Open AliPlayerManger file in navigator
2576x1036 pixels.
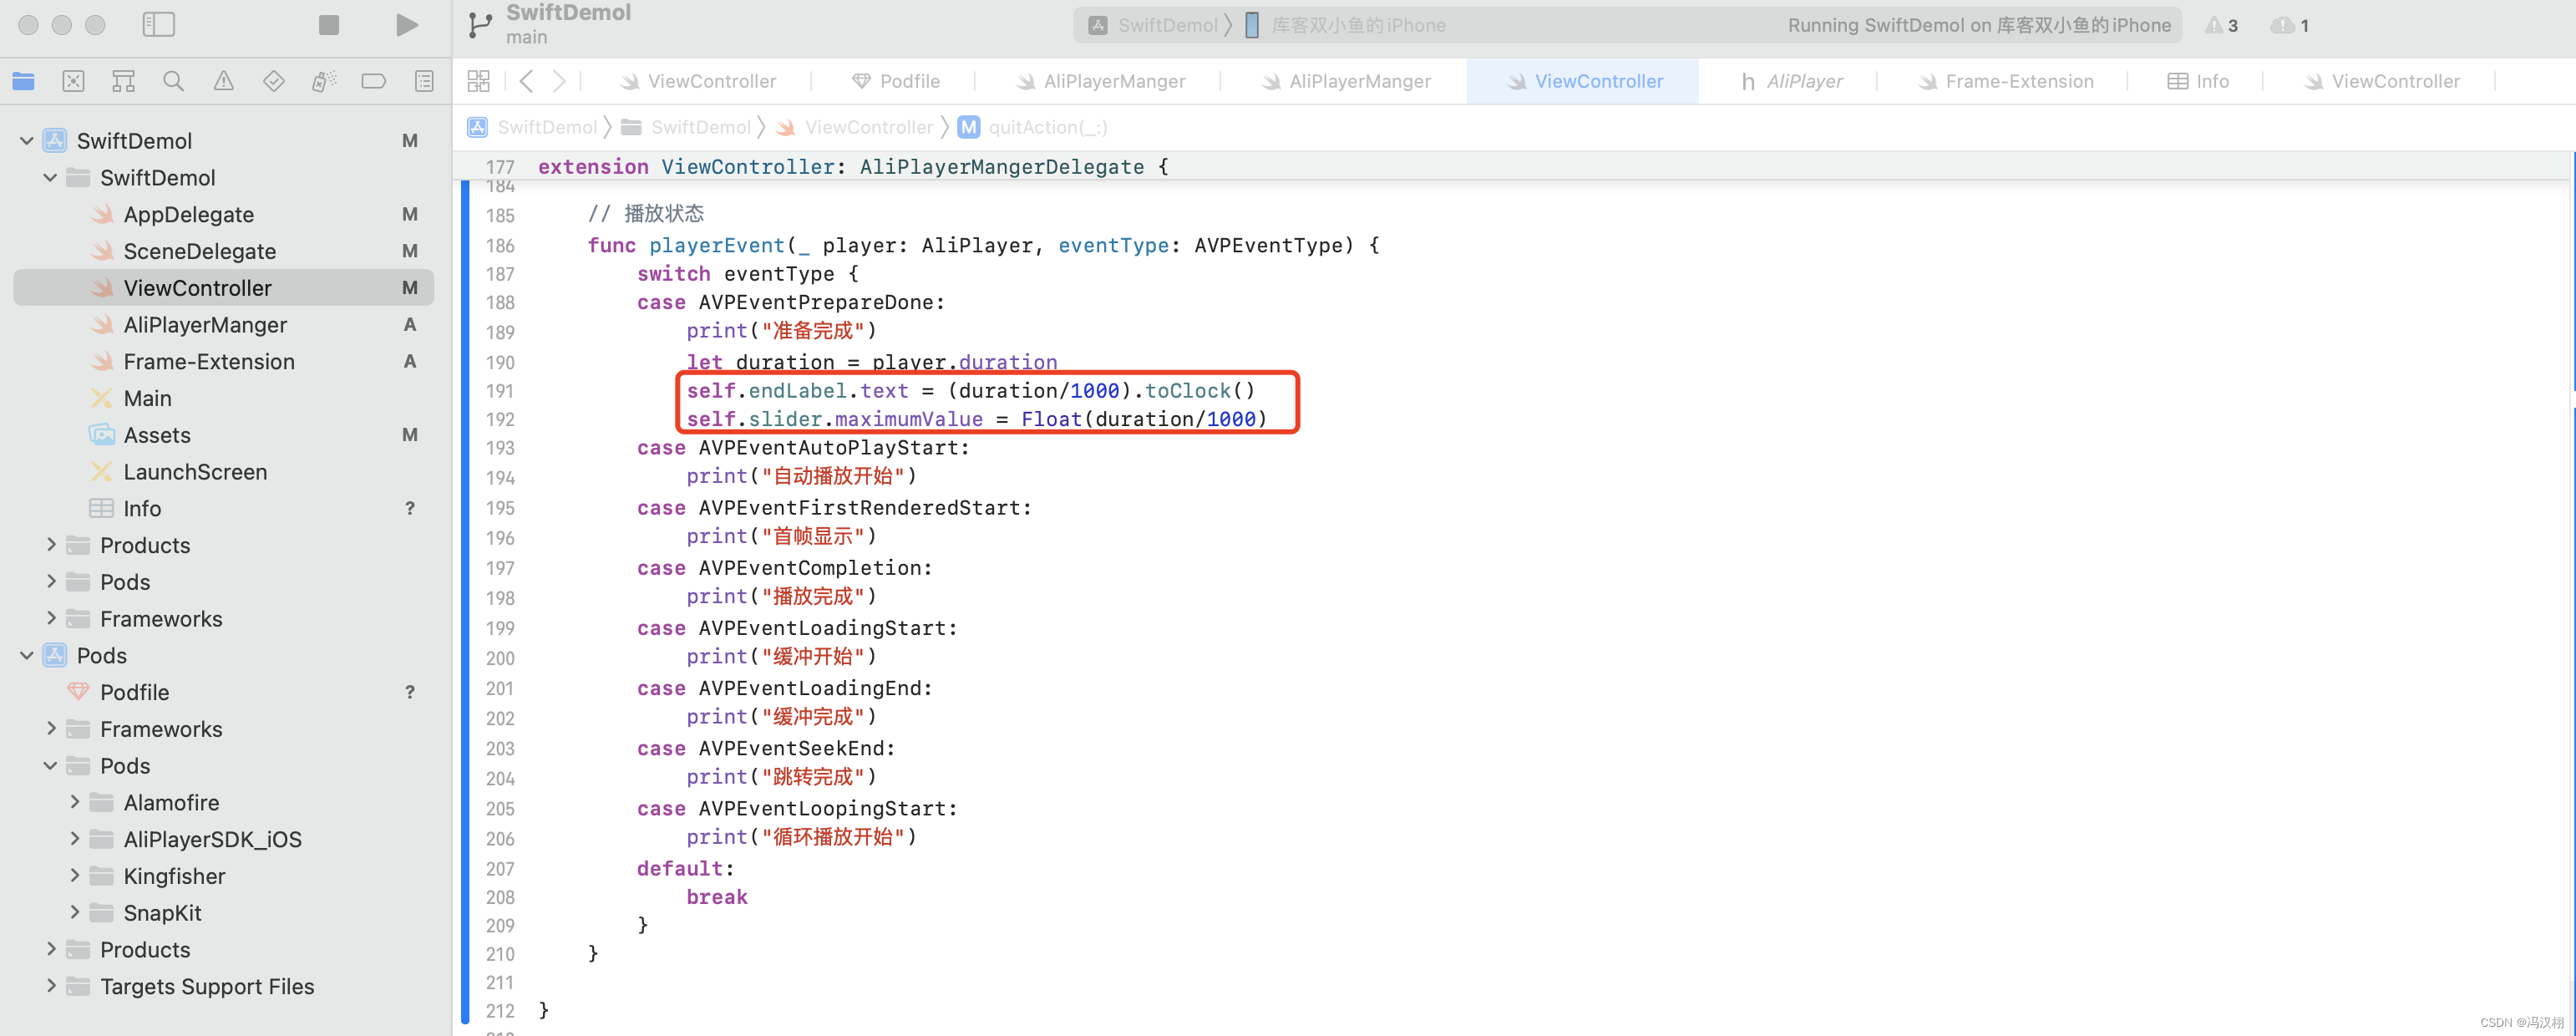(x=224, y=325)
